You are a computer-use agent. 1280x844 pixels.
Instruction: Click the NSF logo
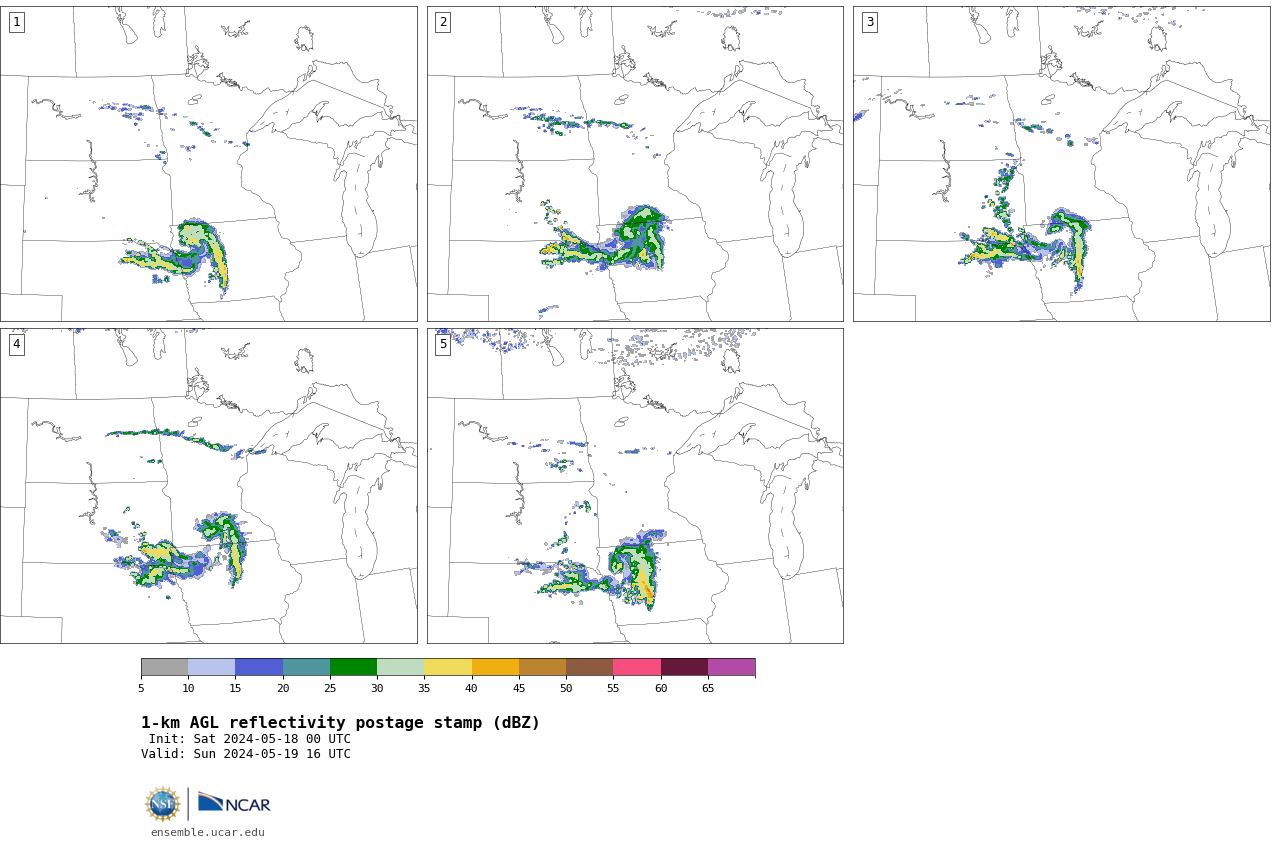(163, 804)
